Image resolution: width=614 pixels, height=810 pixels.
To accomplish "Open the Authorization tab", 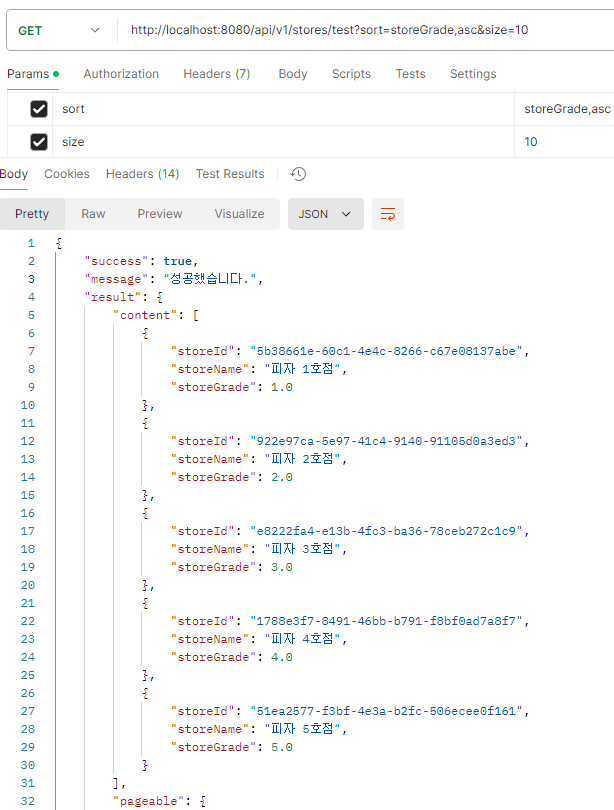I will [121, 74].
